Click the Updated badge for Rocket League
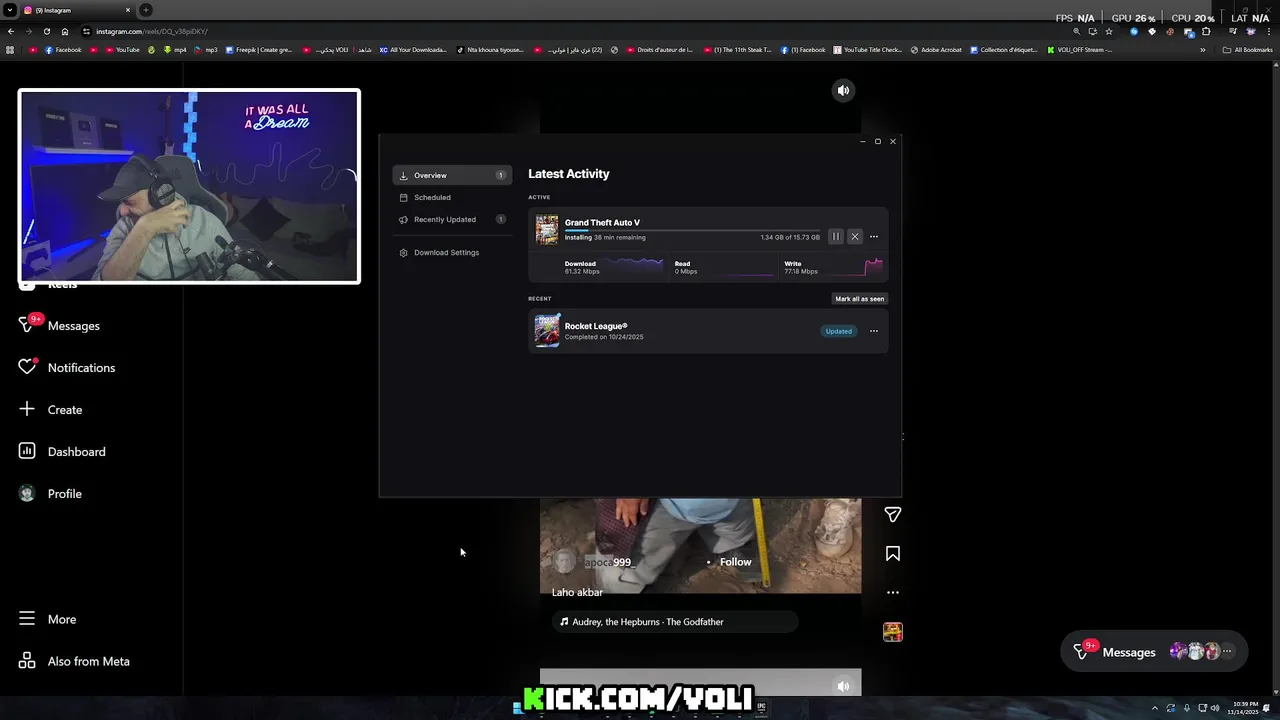The image size is (1280, 720). (839, 331)
